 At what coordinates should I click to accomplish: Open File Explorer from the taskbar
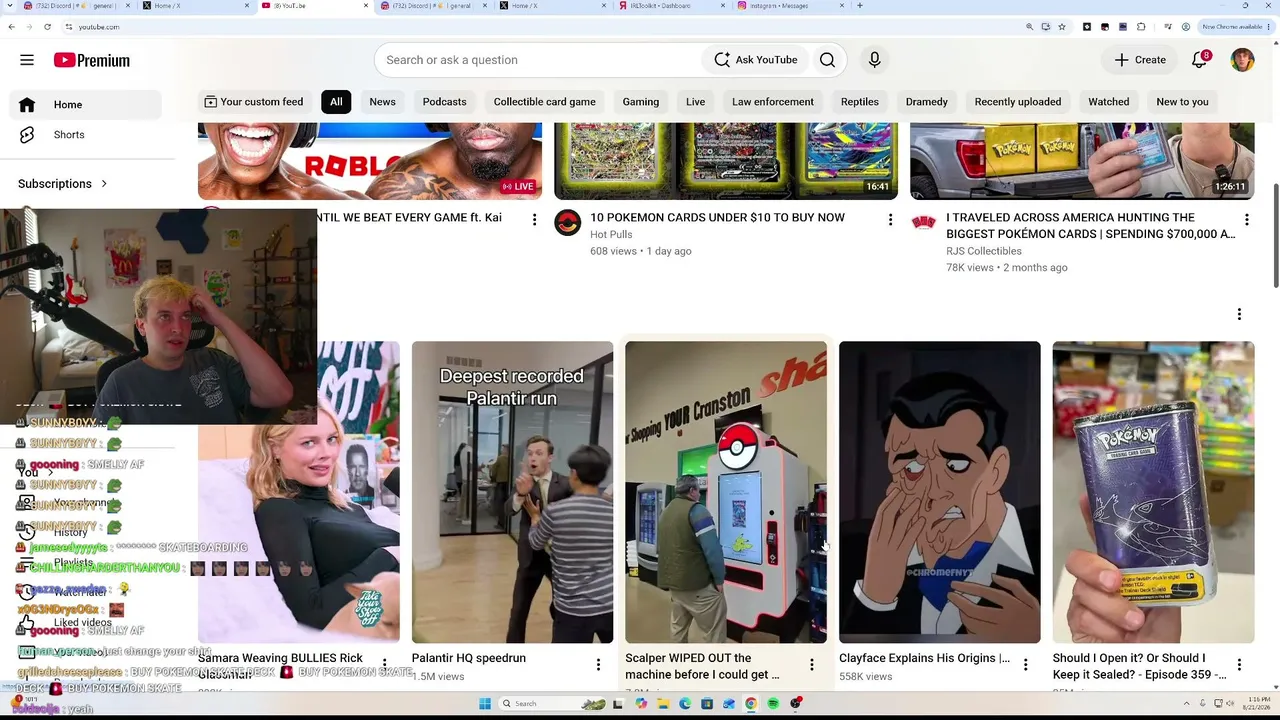point(663,704)
